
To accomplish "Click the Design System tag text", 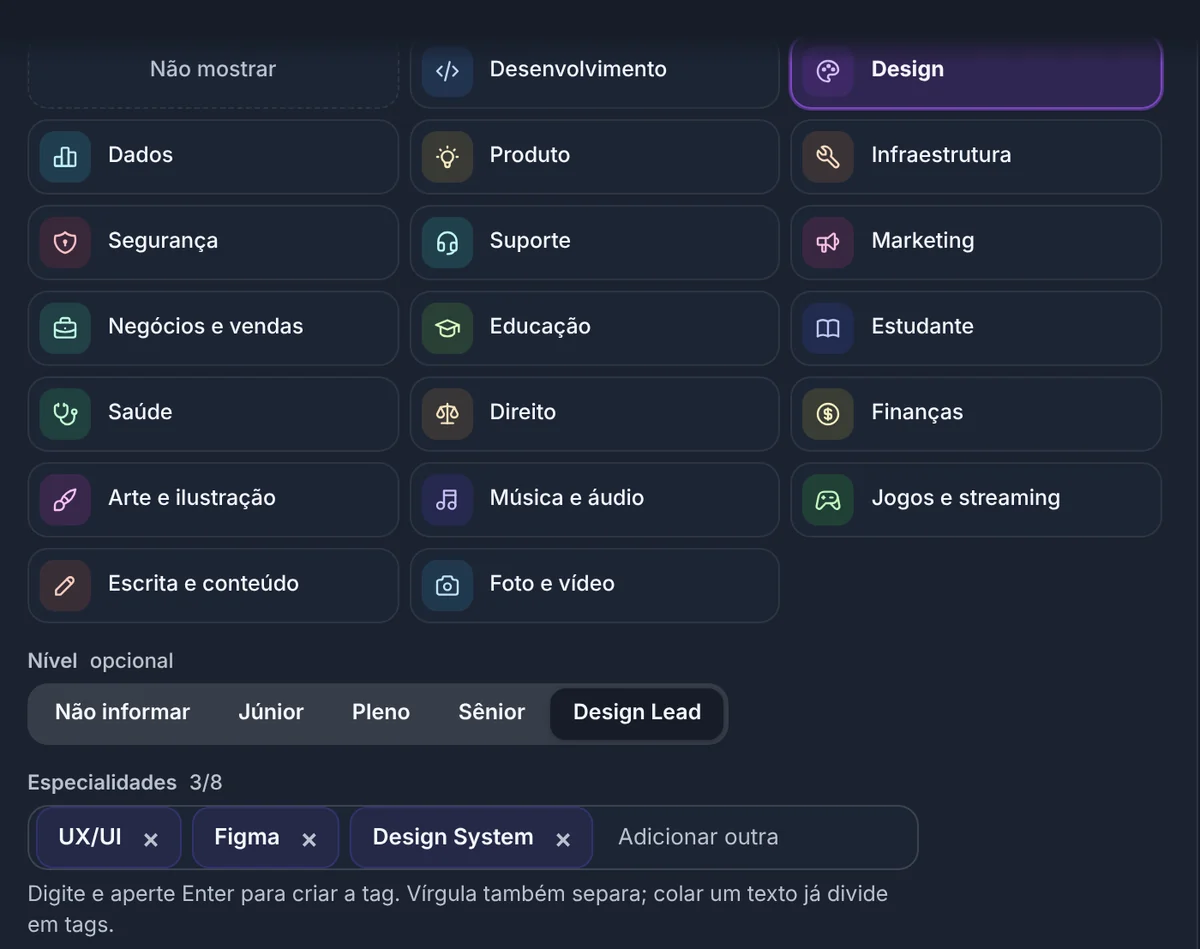I will [x=453, y=838].
